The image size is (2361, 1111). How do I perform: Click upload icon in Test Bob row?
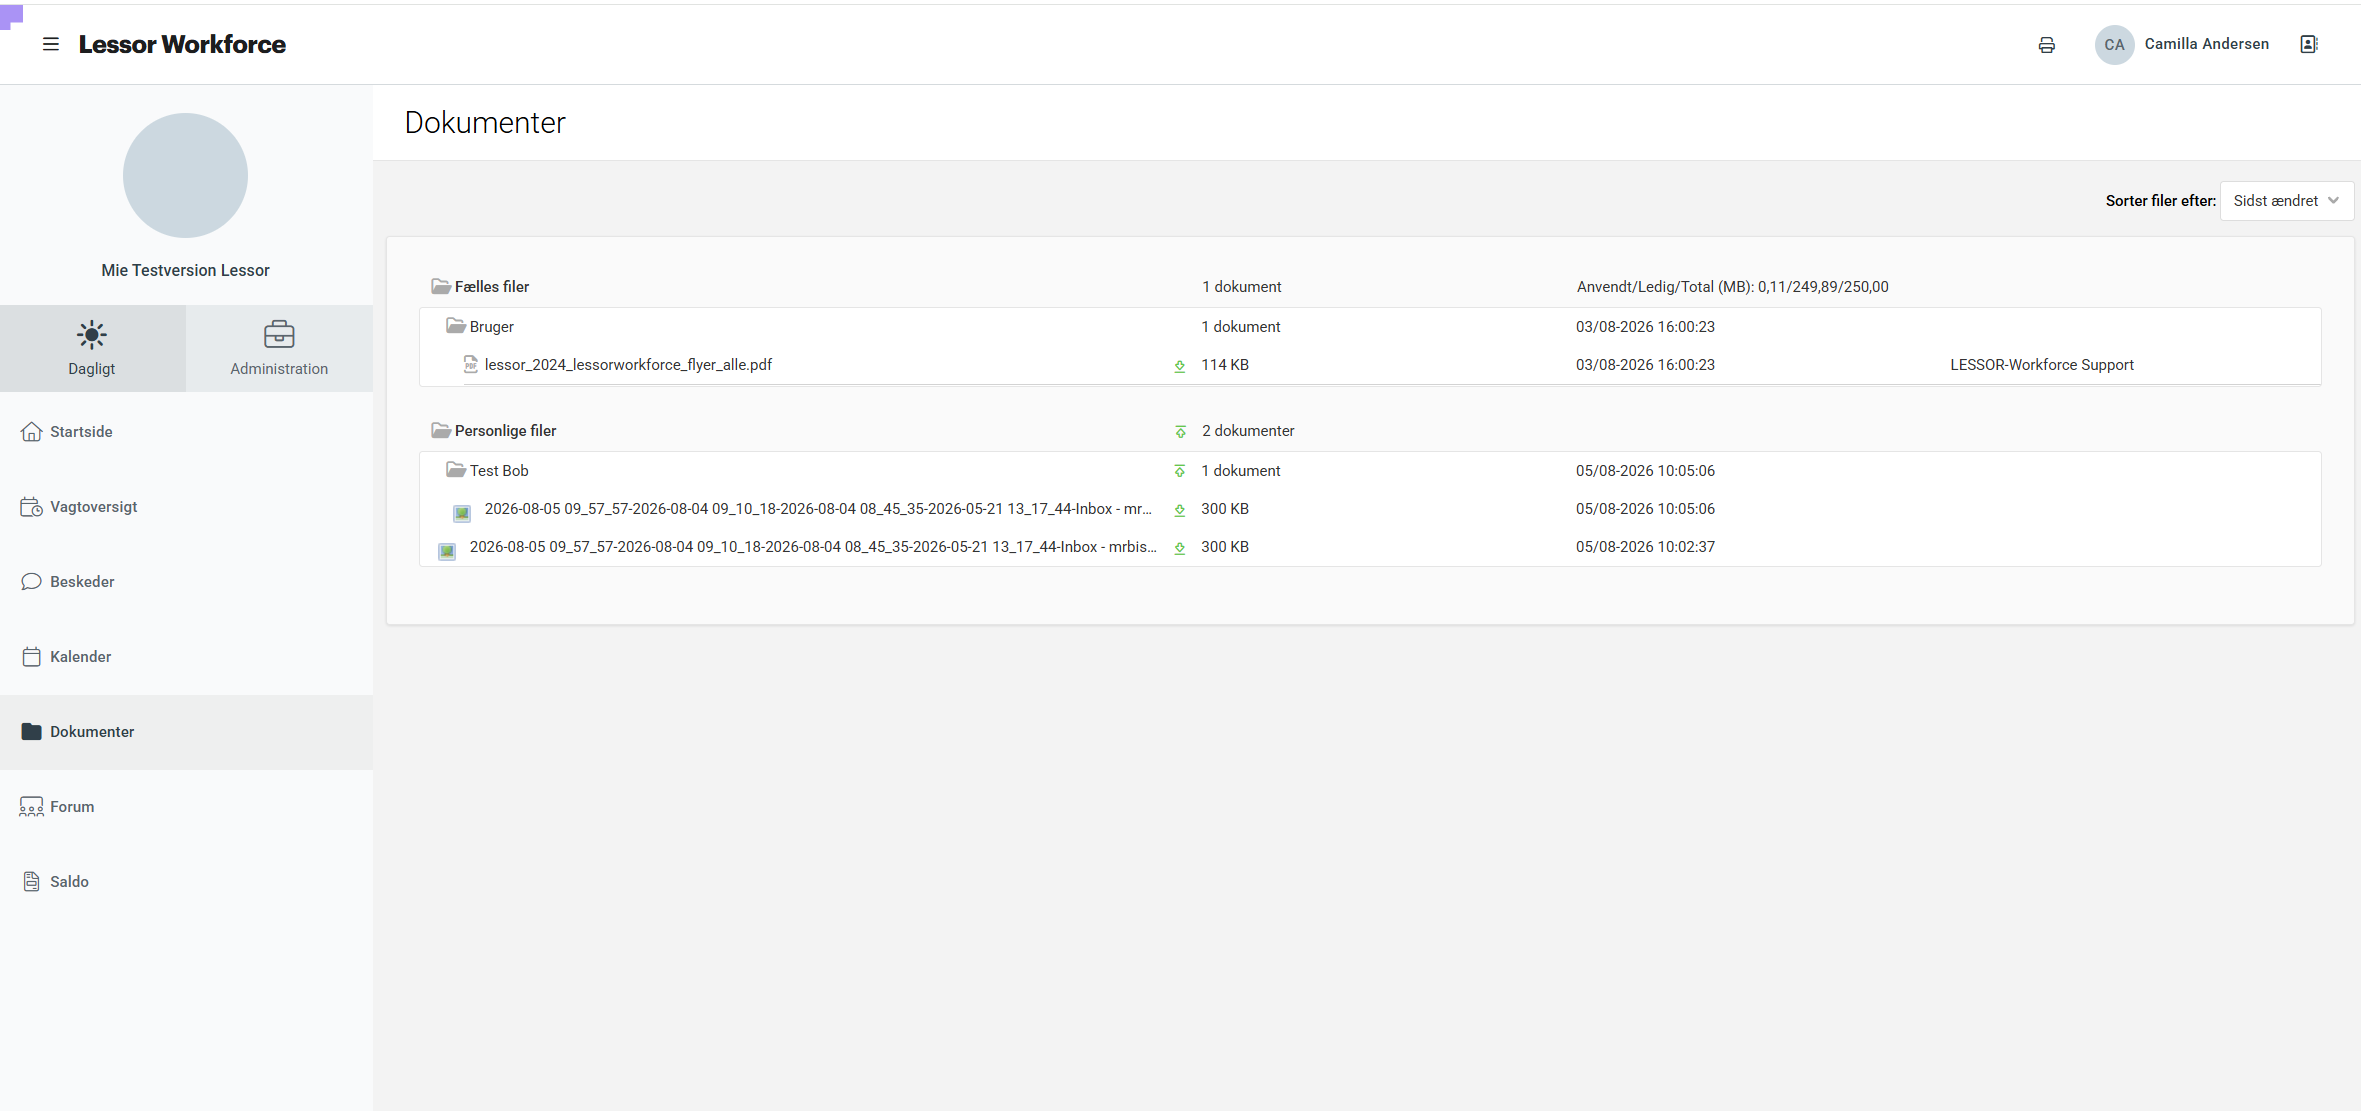pyautogui.click(x=1179, y=472)
